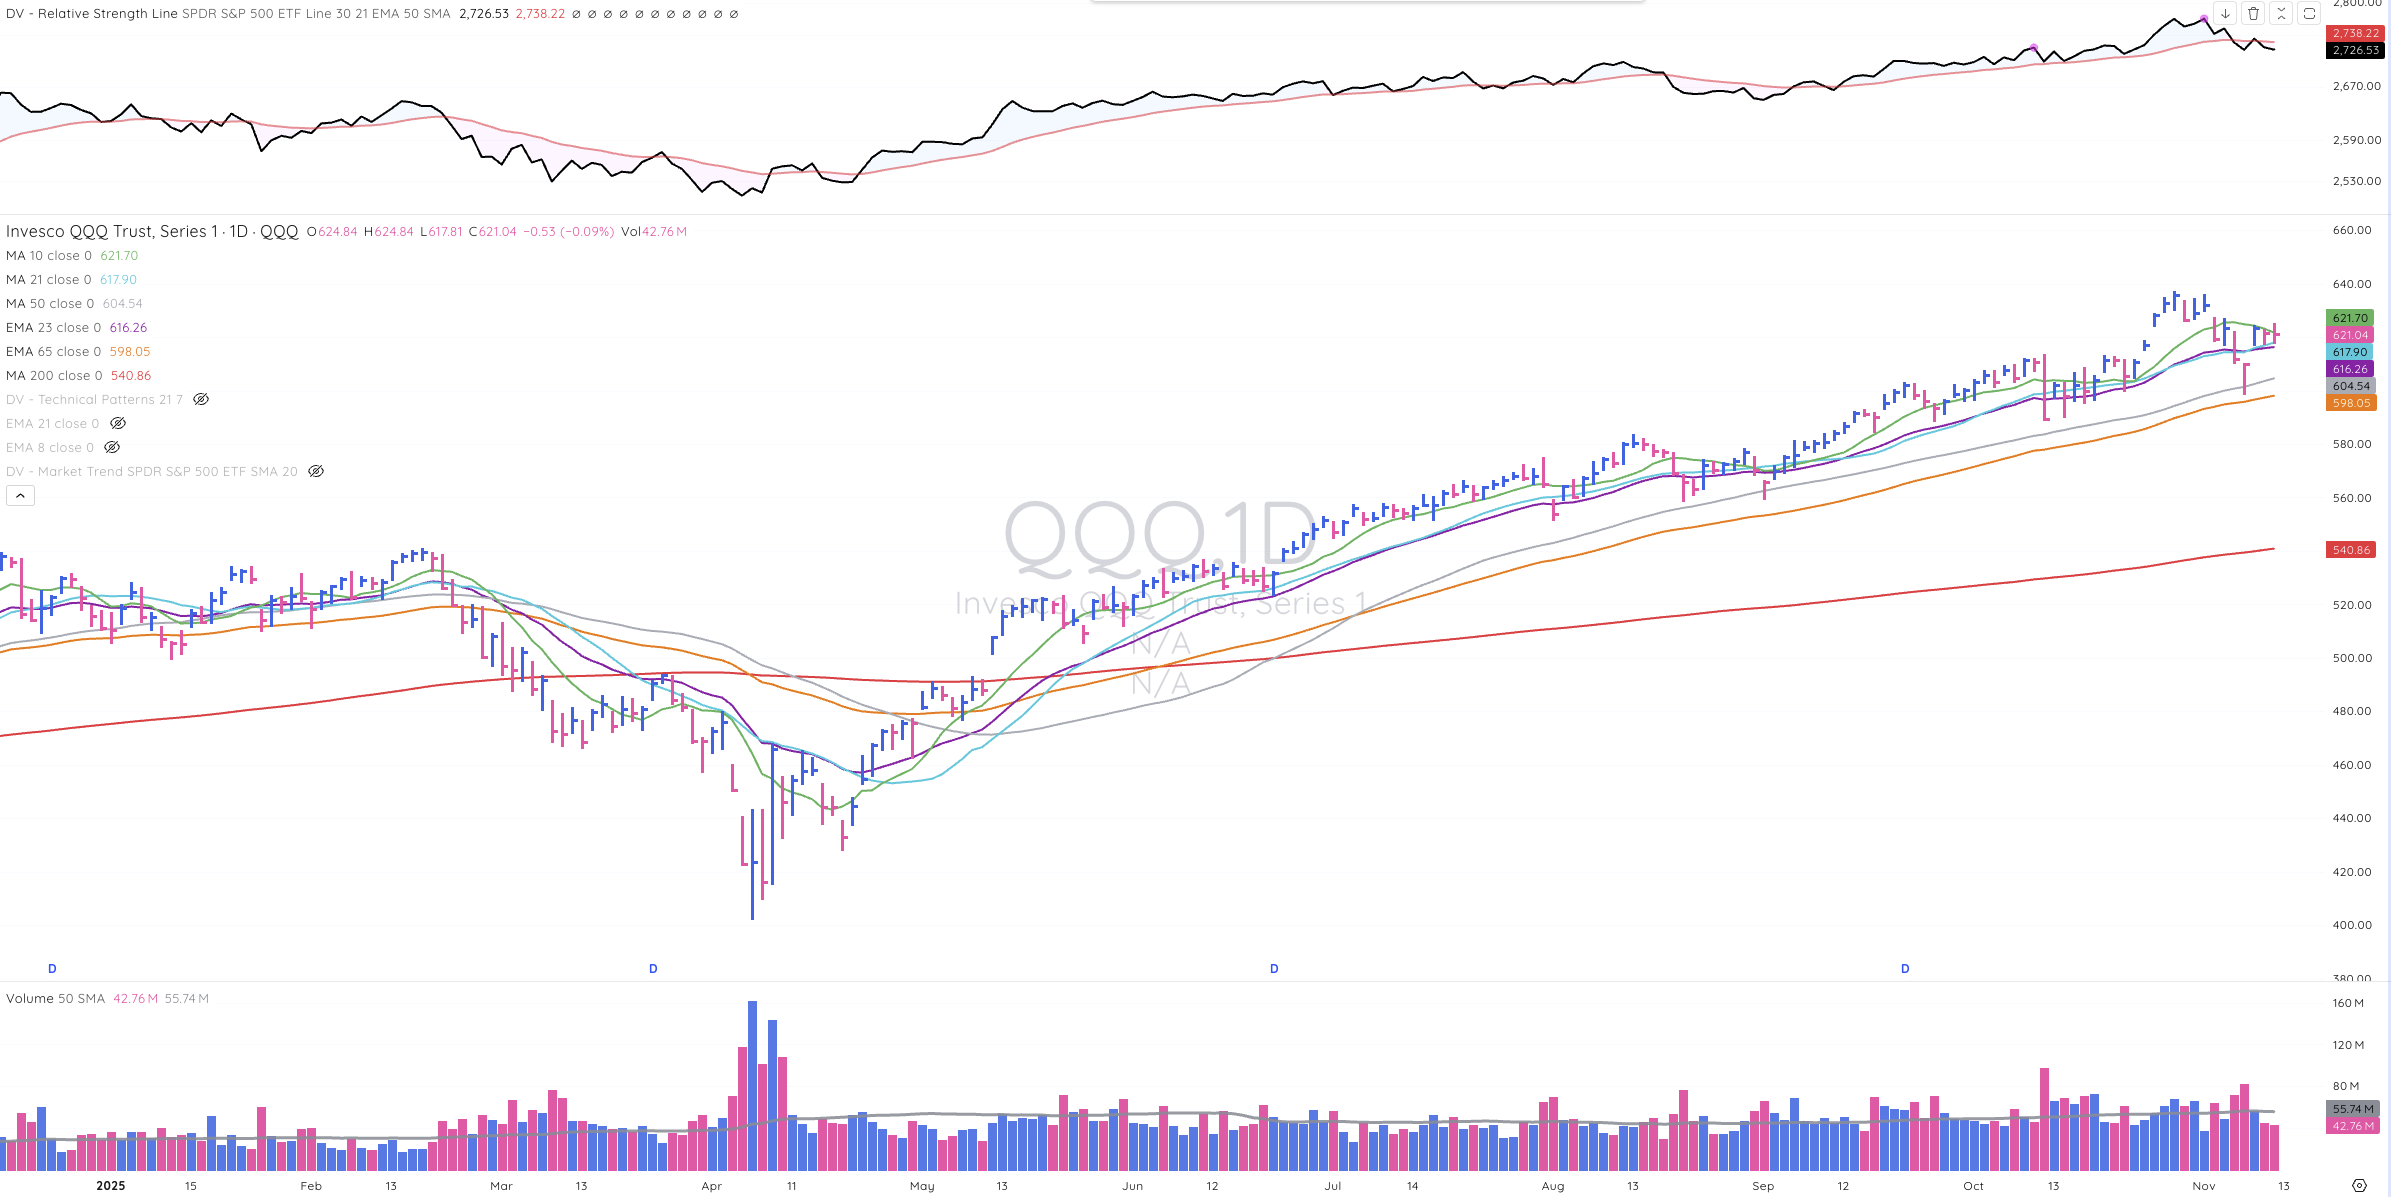Show the DV Market Trend indicator
2391x1197 pixels.
(x=316, y=471)
